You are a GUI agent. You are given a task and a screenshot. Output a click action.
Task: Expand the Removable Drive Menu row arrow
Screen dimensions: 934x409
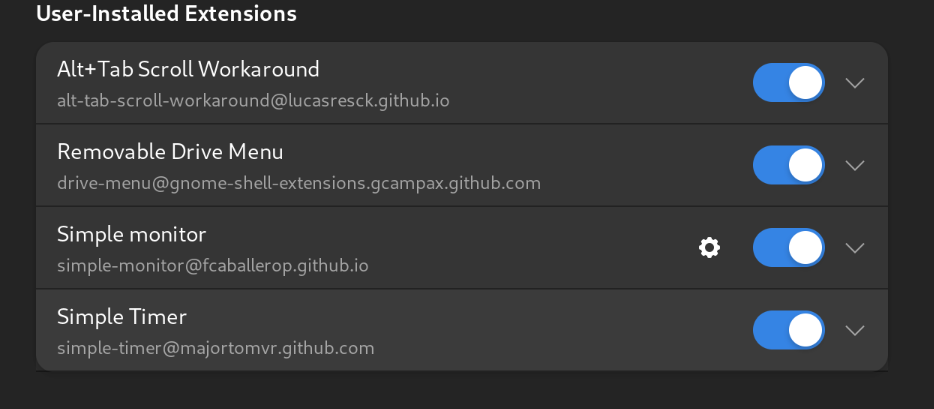coord(854,165)
